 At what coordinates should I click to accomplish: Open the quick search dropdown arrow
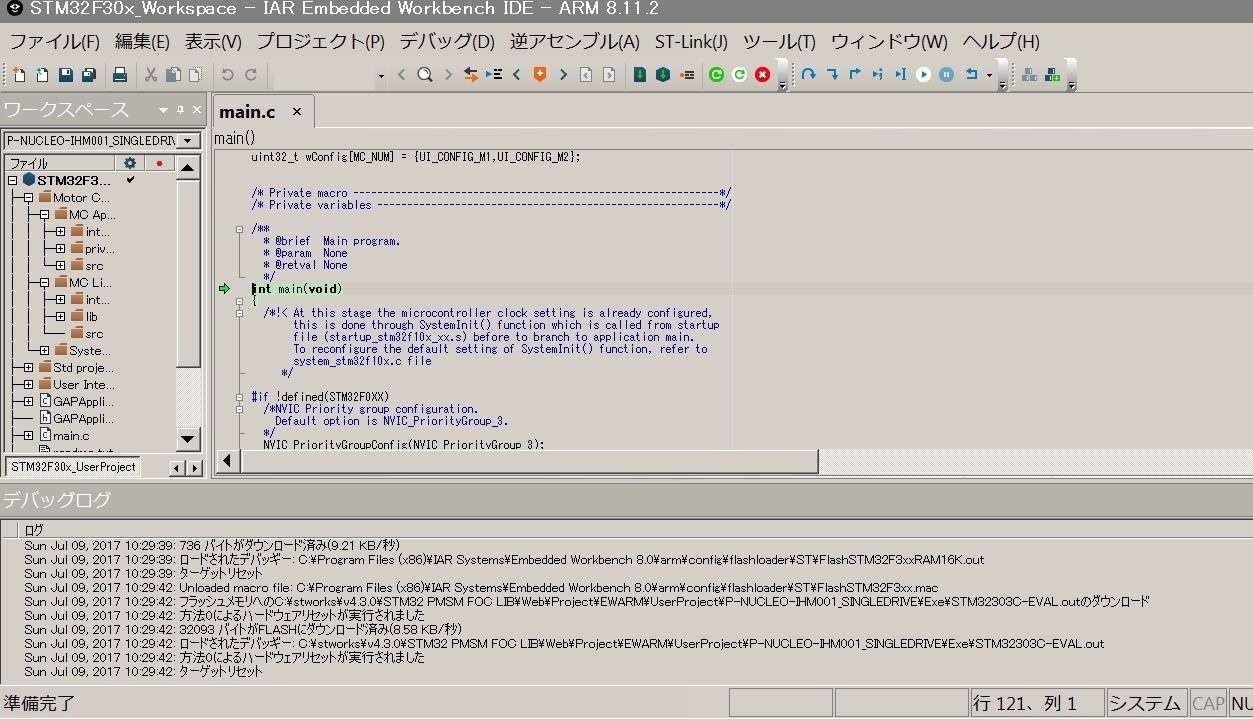pyautogui.click(x=381, y=76)
